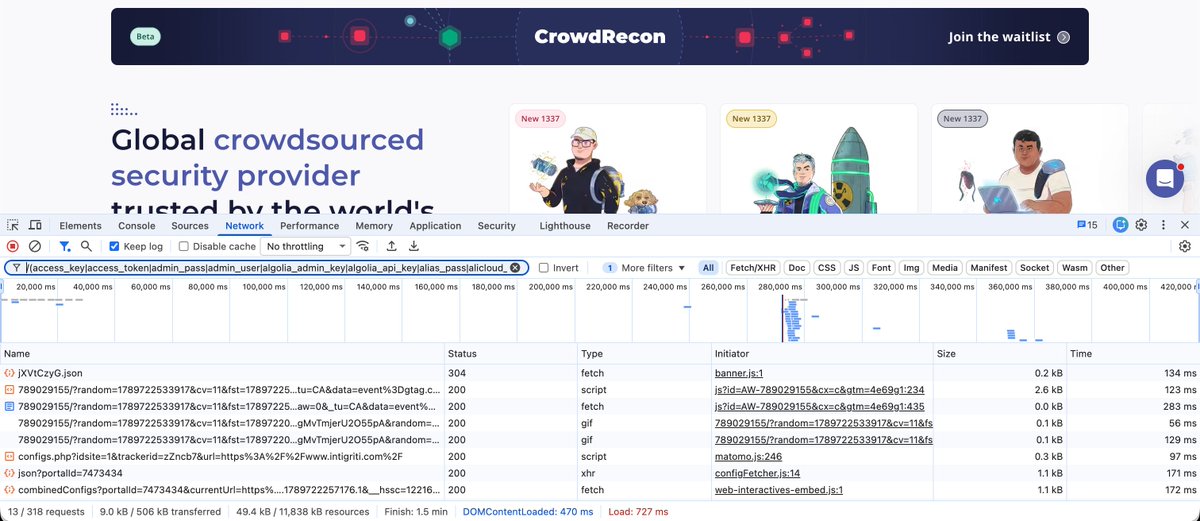This screenshot has width=1200, height=521.
Task: Select the Network tab
Action: point(244,226)
